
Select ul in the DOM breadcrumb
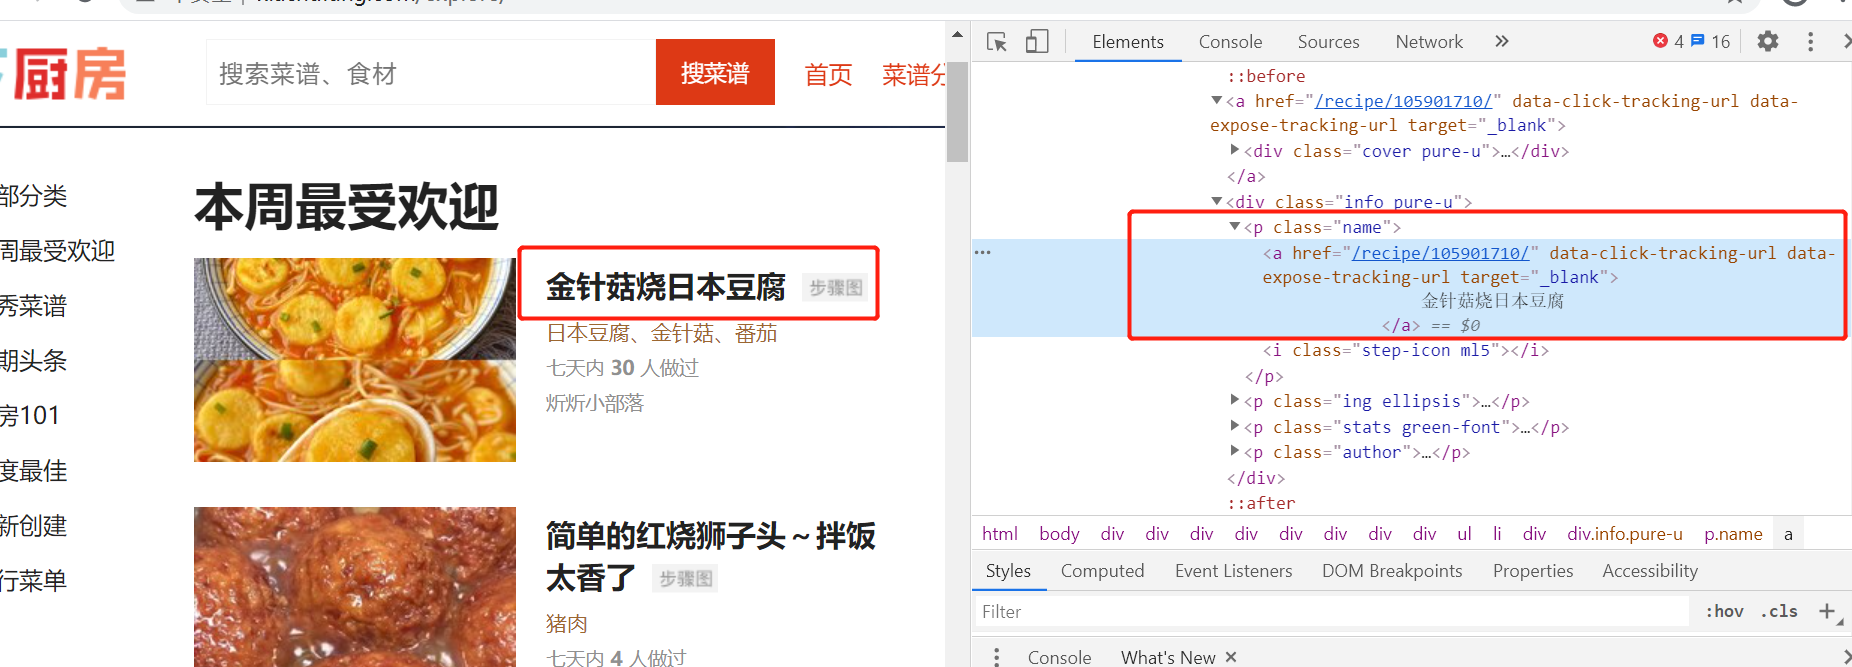[x=1464, y=534]
